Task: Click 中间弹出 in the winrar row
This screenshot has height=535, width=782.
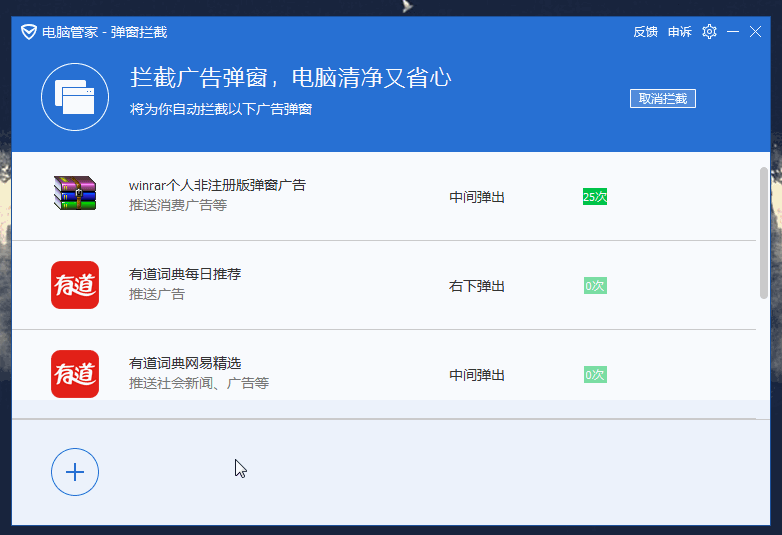Action: [x=477, y=197]
